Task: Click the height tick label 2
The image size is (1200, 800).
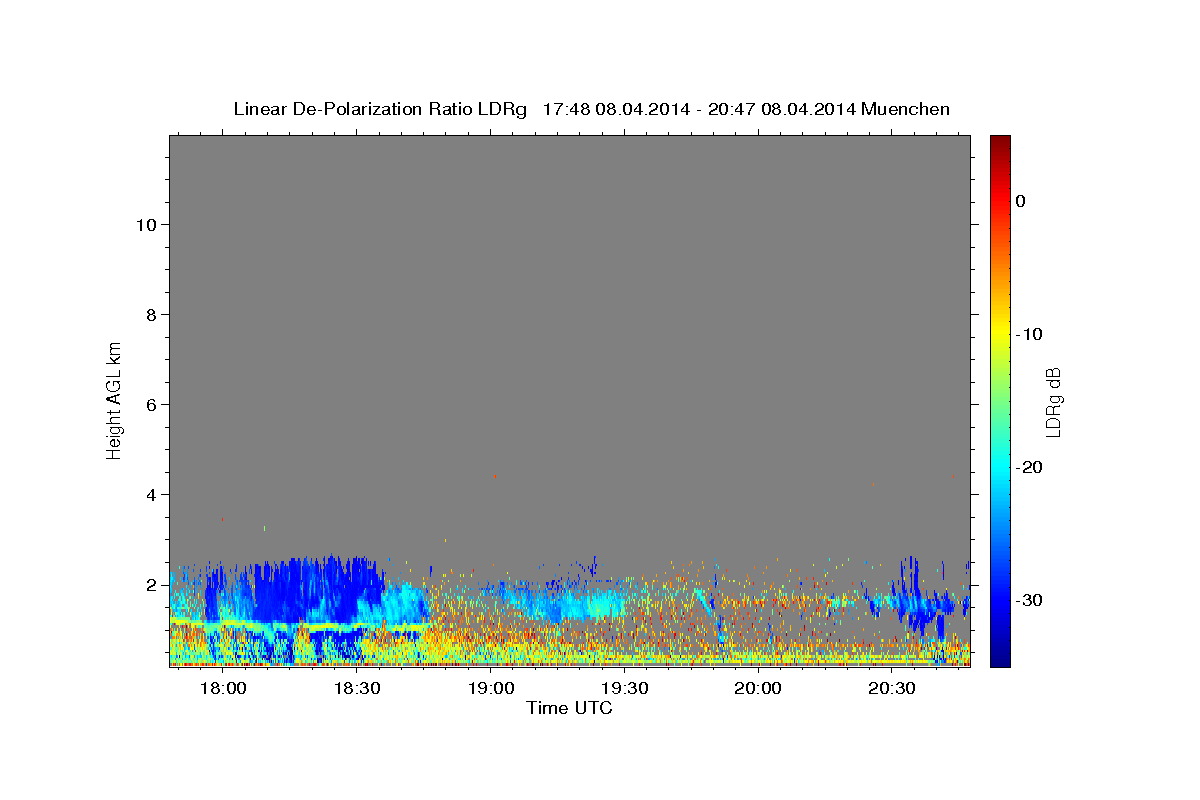Action: pyautogui.click(x=151, y=585)
